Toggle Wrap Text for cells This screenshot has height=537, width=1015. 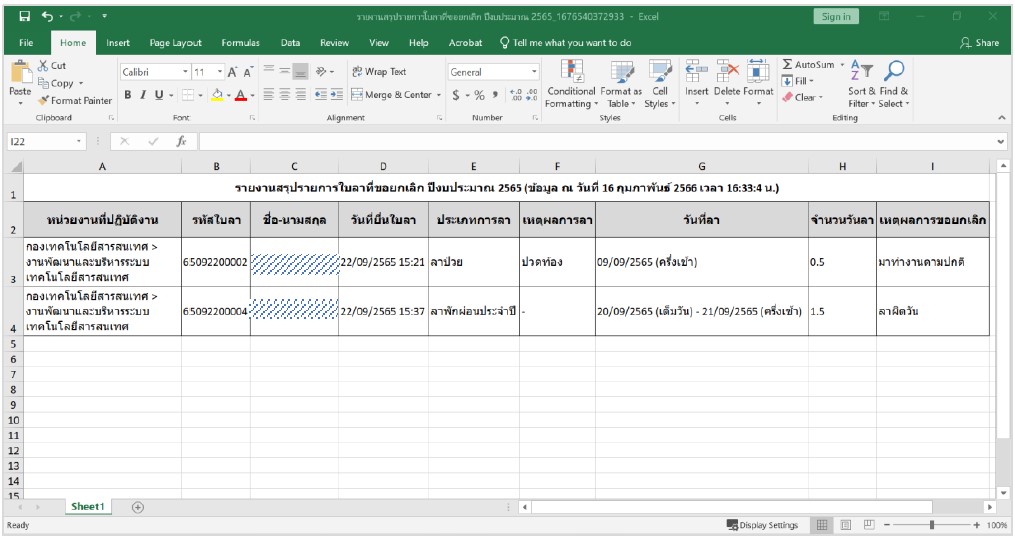pos(378,72)
